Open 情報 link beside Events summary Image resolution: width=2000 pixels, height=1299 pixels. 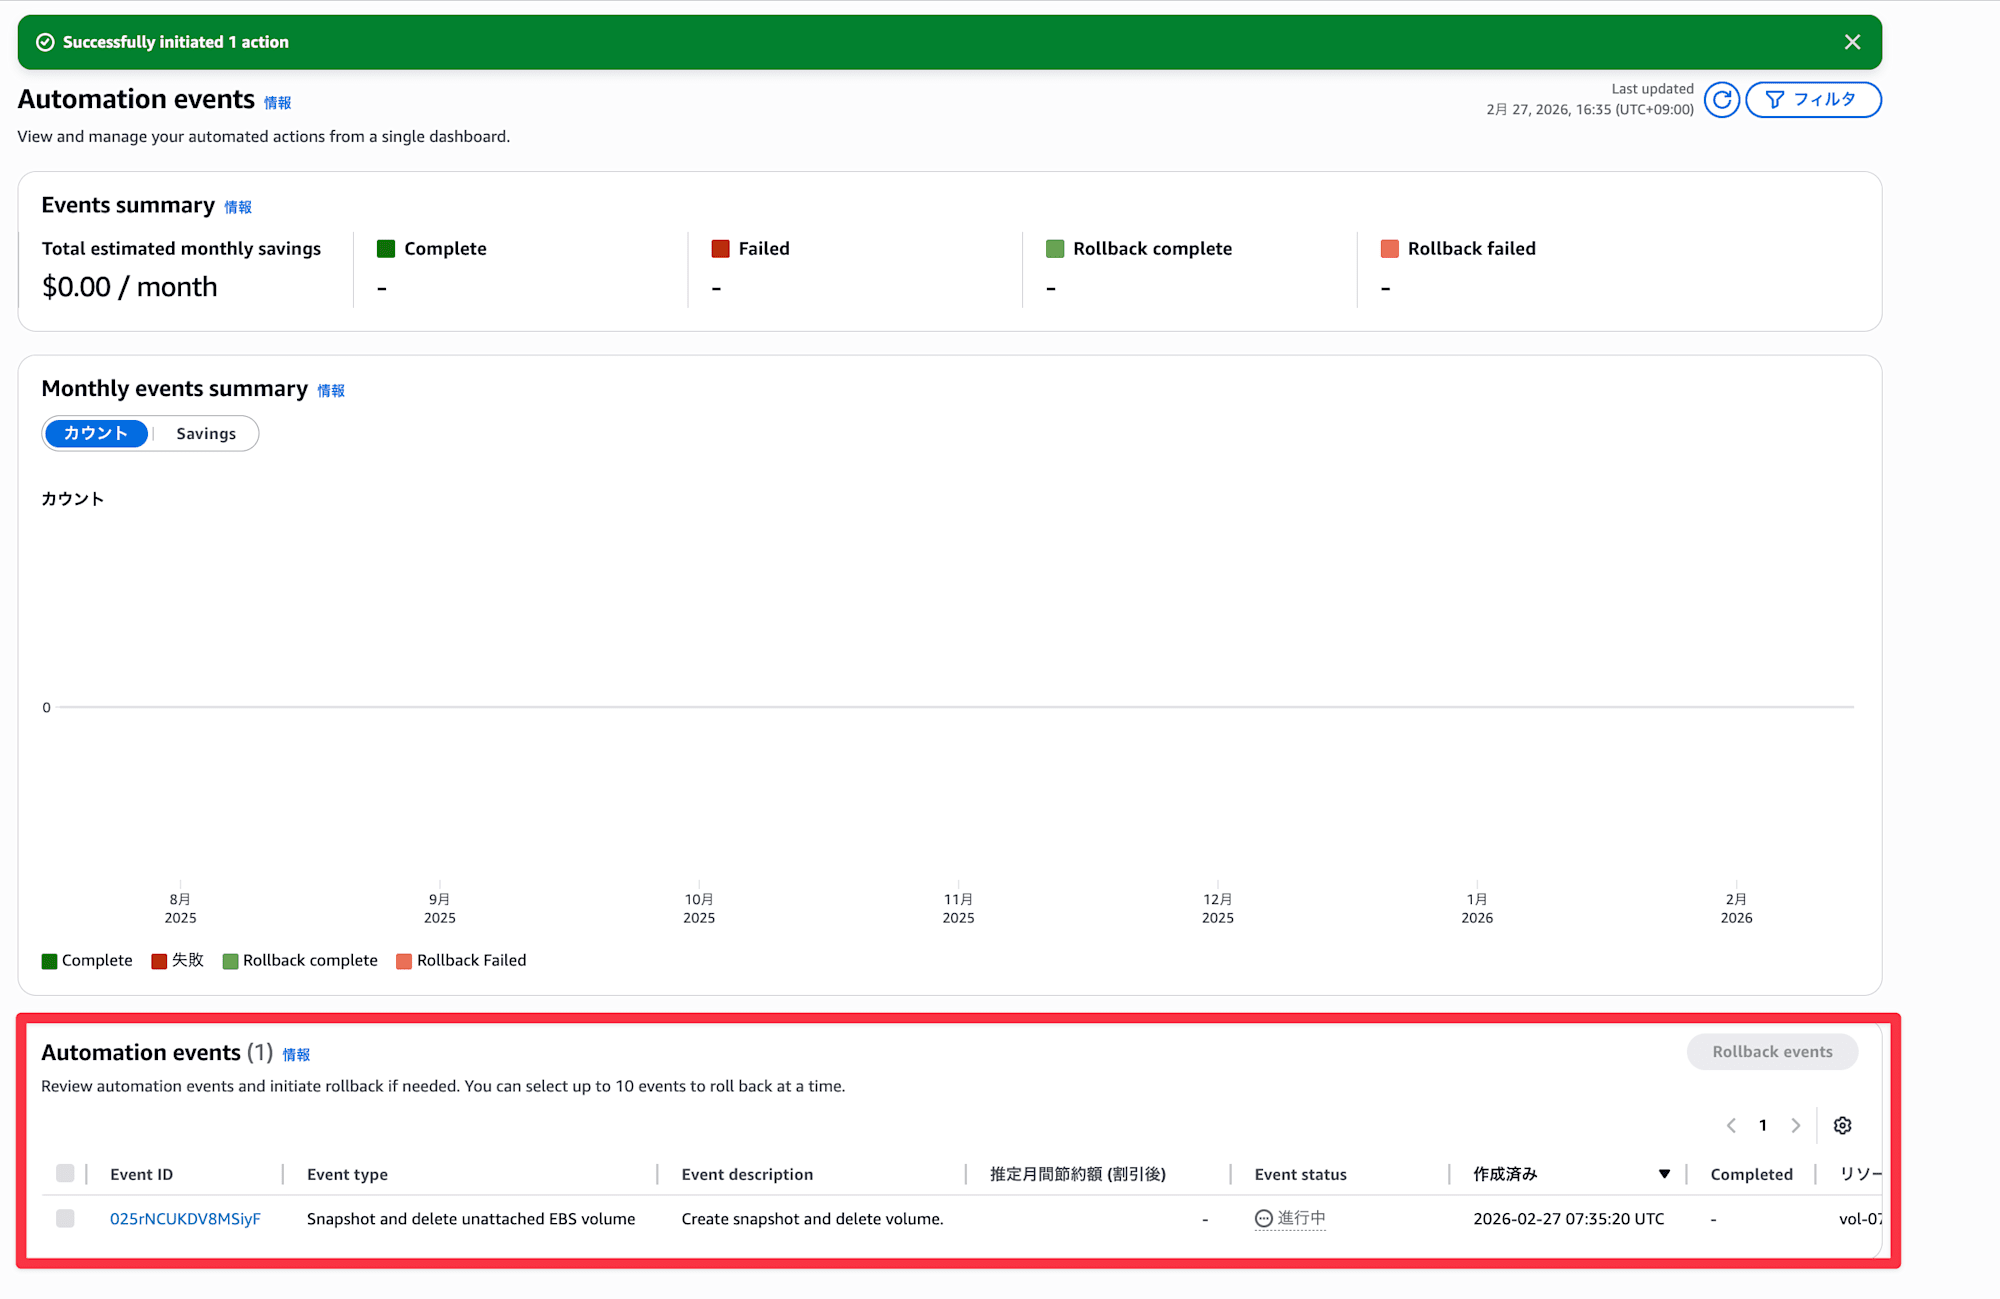coord(238,207)
